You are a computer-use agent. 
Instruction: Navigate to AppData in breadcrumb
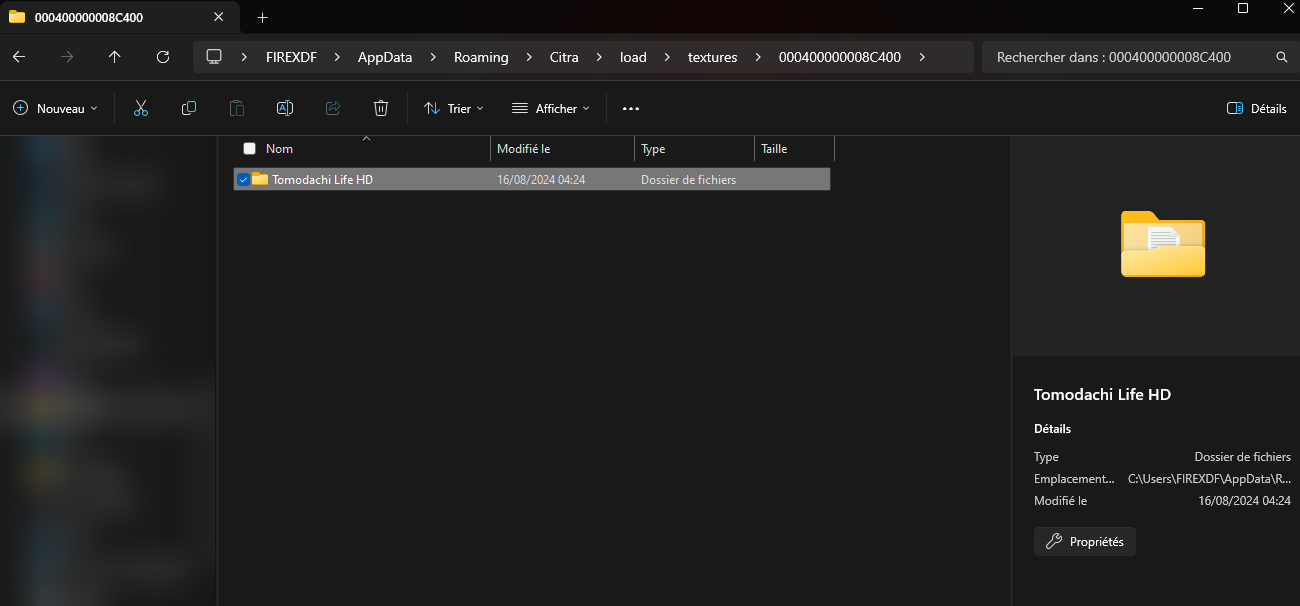385,57
